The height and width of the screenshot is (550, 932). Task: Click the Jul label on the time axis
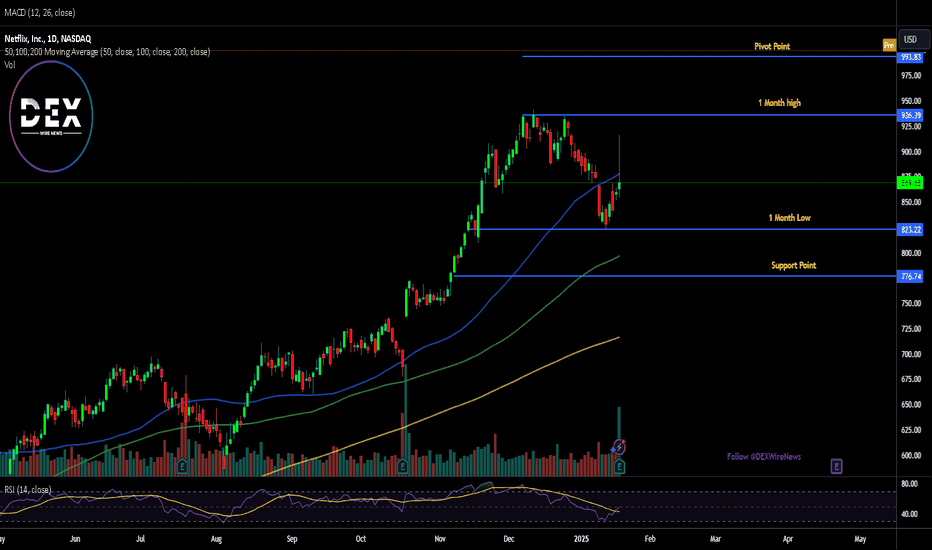point(140,539)
